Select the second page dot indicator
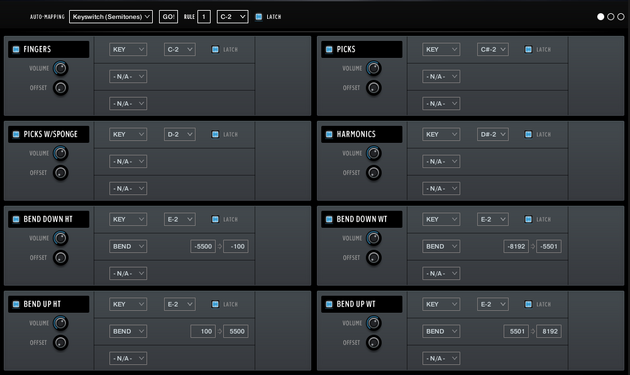 (611, 17)
